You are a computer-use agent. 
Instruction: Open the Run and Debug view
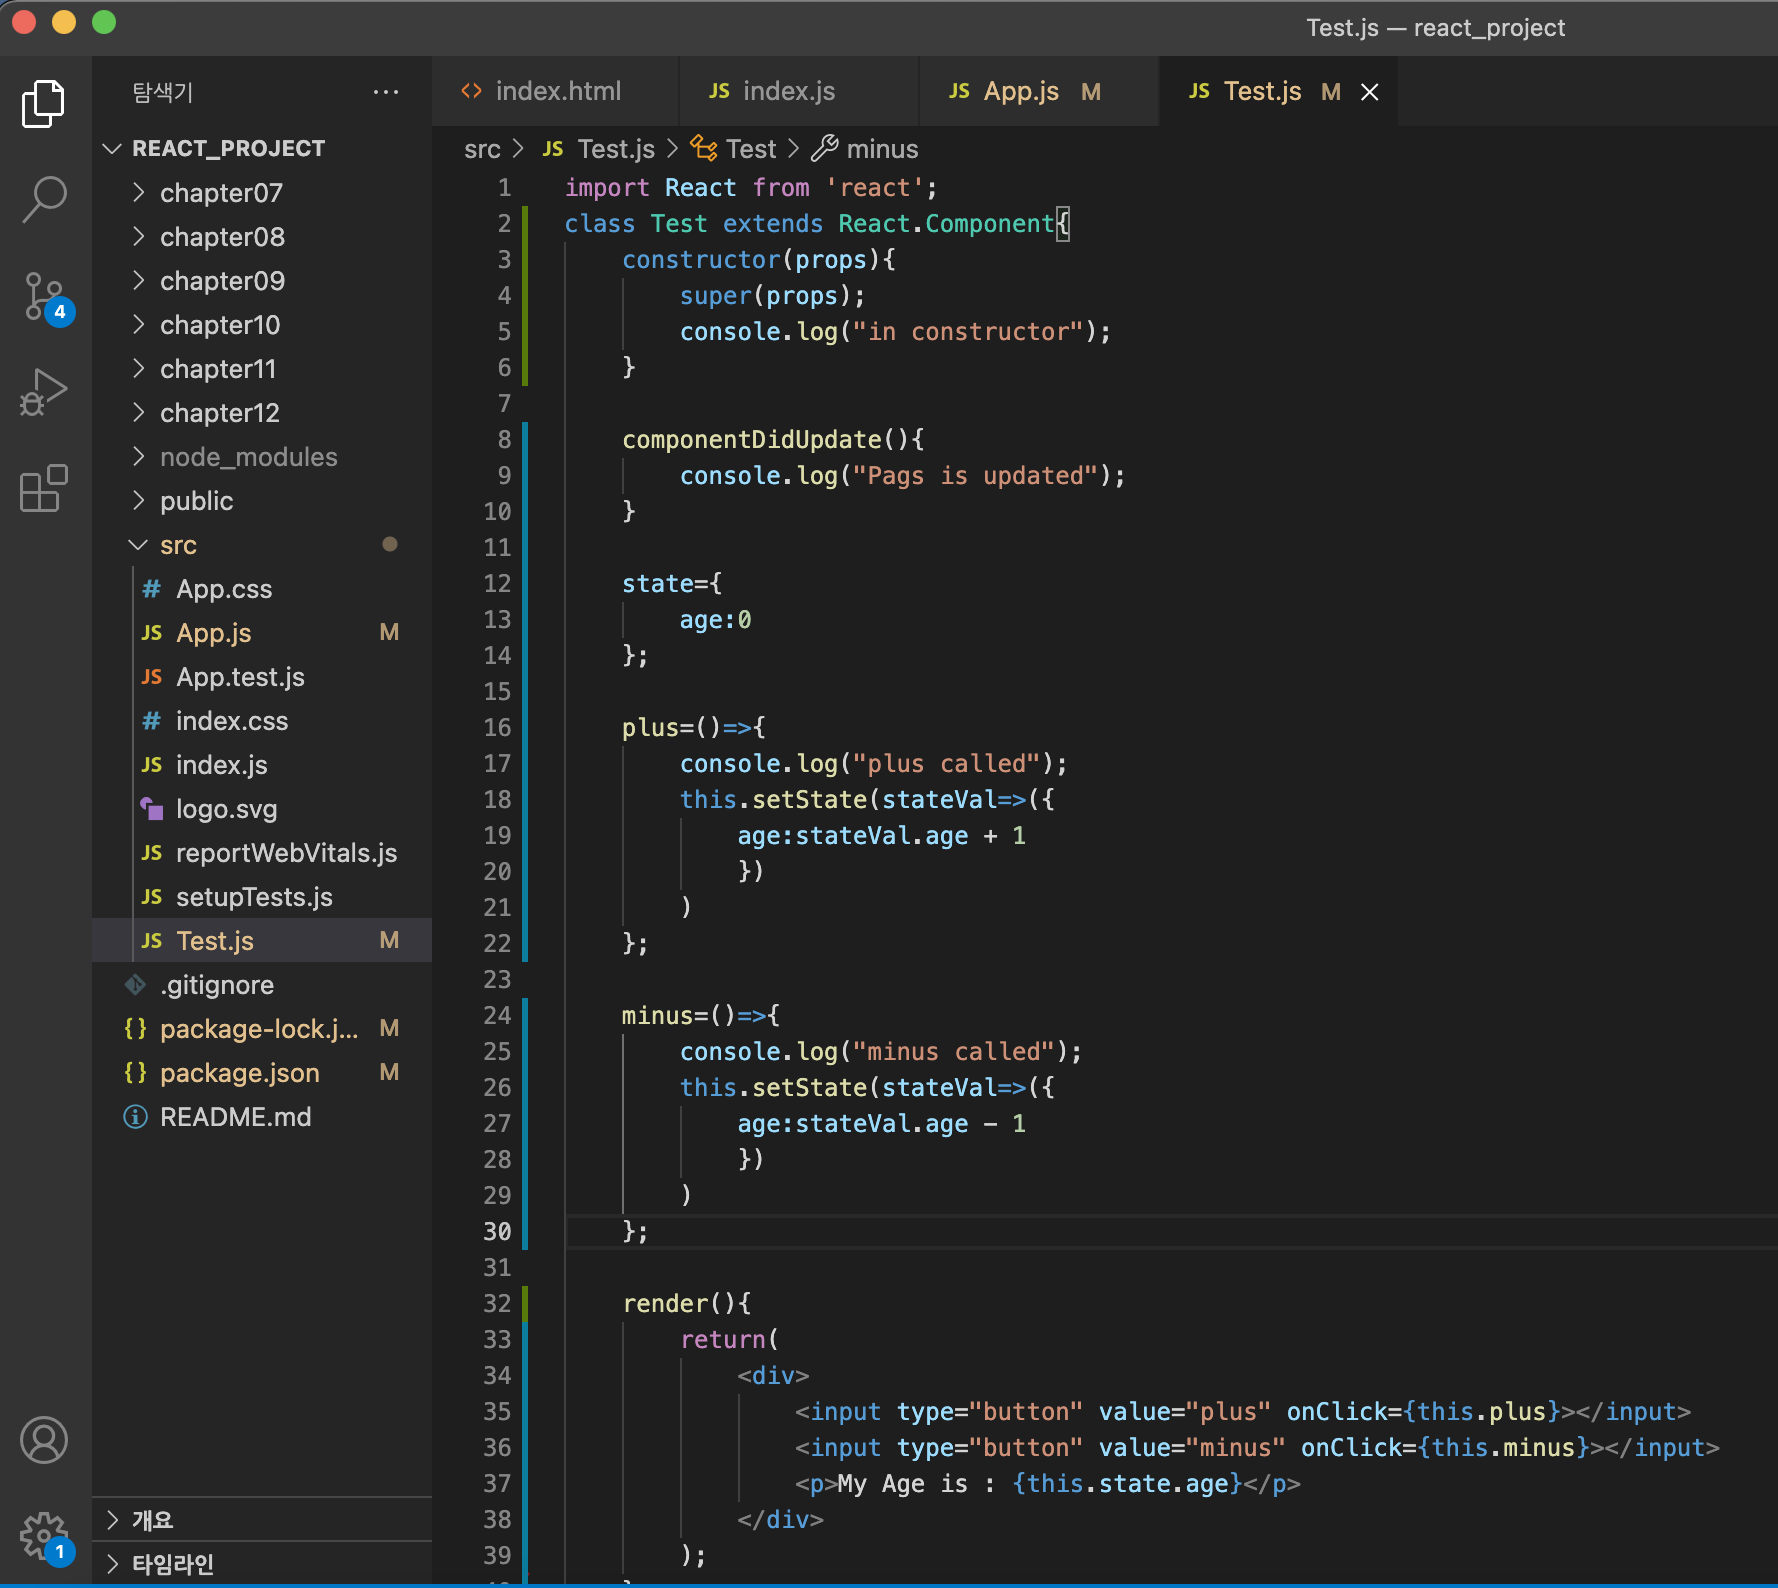coord(44,391)
